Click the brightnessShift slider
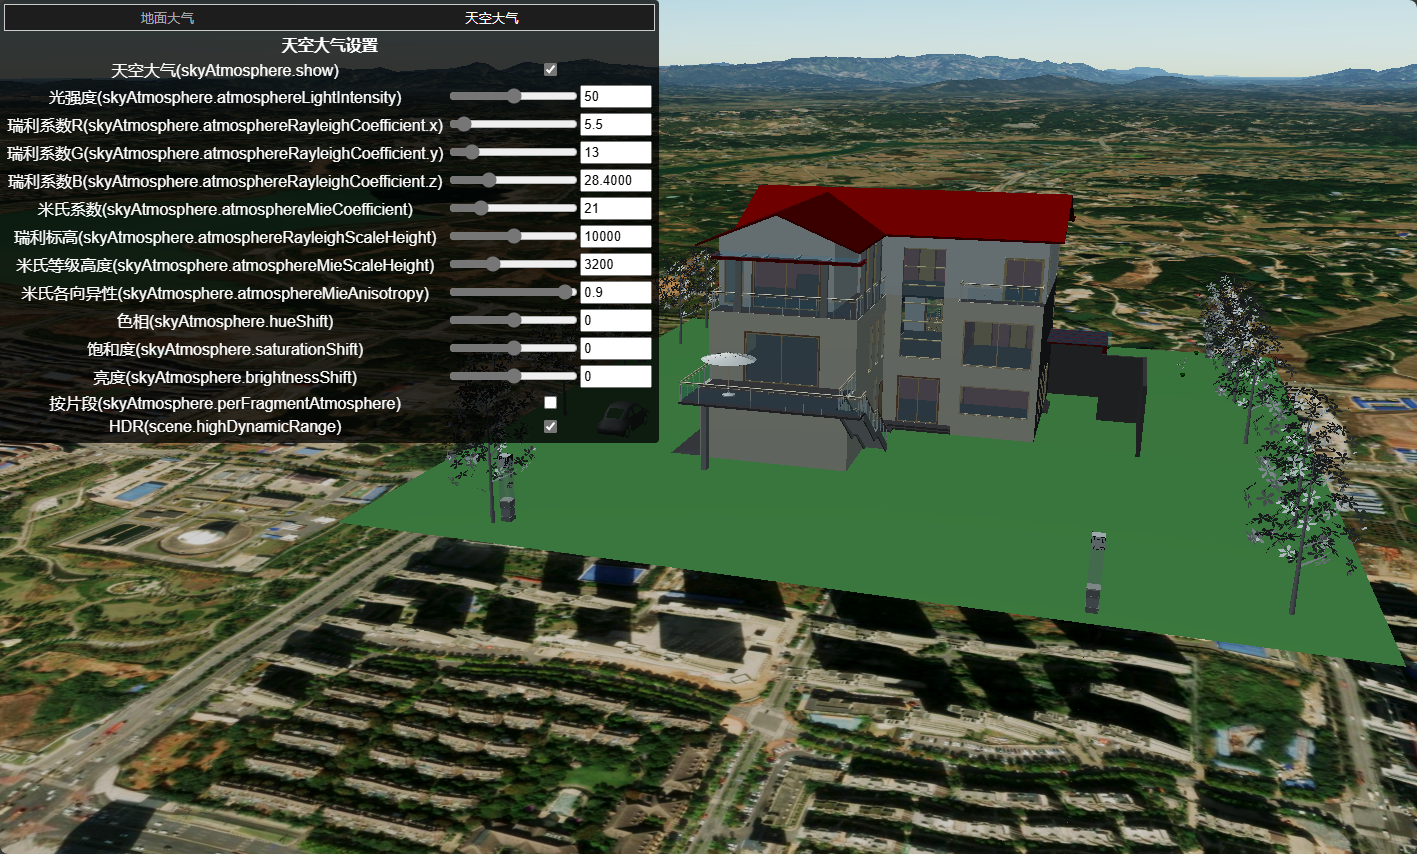This screenshot has width=1417, height=854. click(513, 376)
